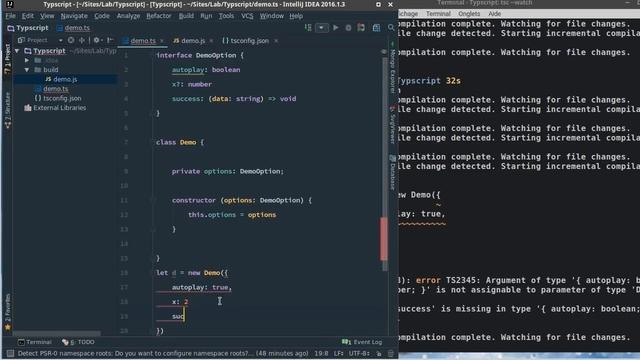The width and height of the screenshot is (640, 360).
Task: Open the Tools menu
Action: 226,16
